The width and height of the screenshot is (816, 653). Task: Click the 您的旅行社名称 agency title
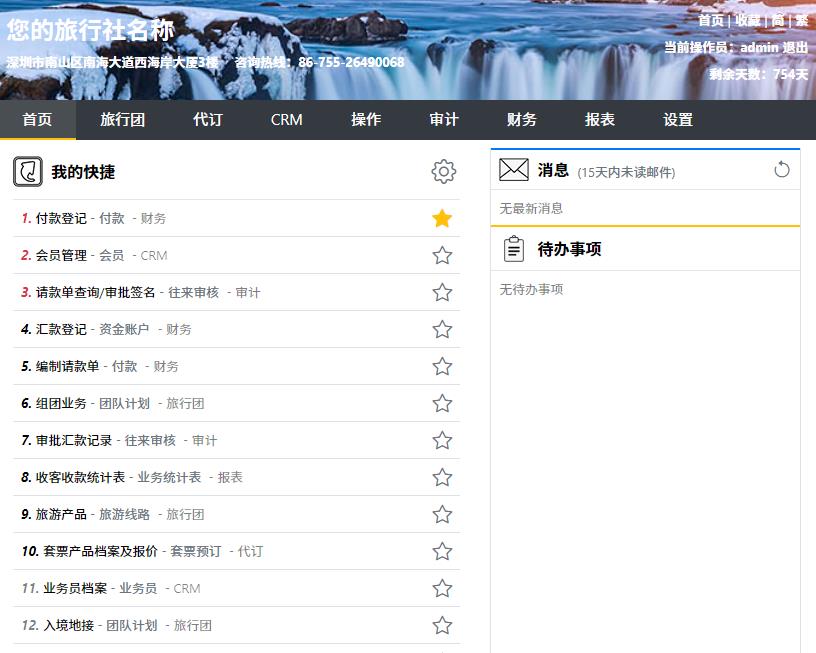click(x=90, y=30)
